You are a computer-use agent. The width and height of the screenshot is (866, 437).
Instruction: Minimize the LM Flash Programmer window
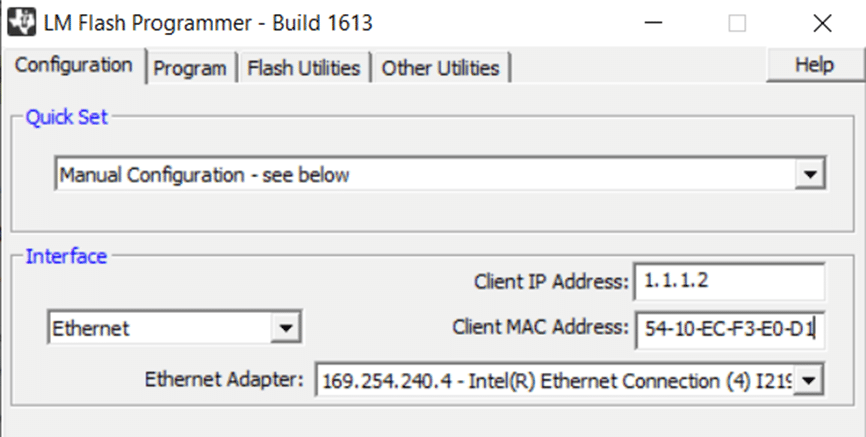[x=653, y=23]
